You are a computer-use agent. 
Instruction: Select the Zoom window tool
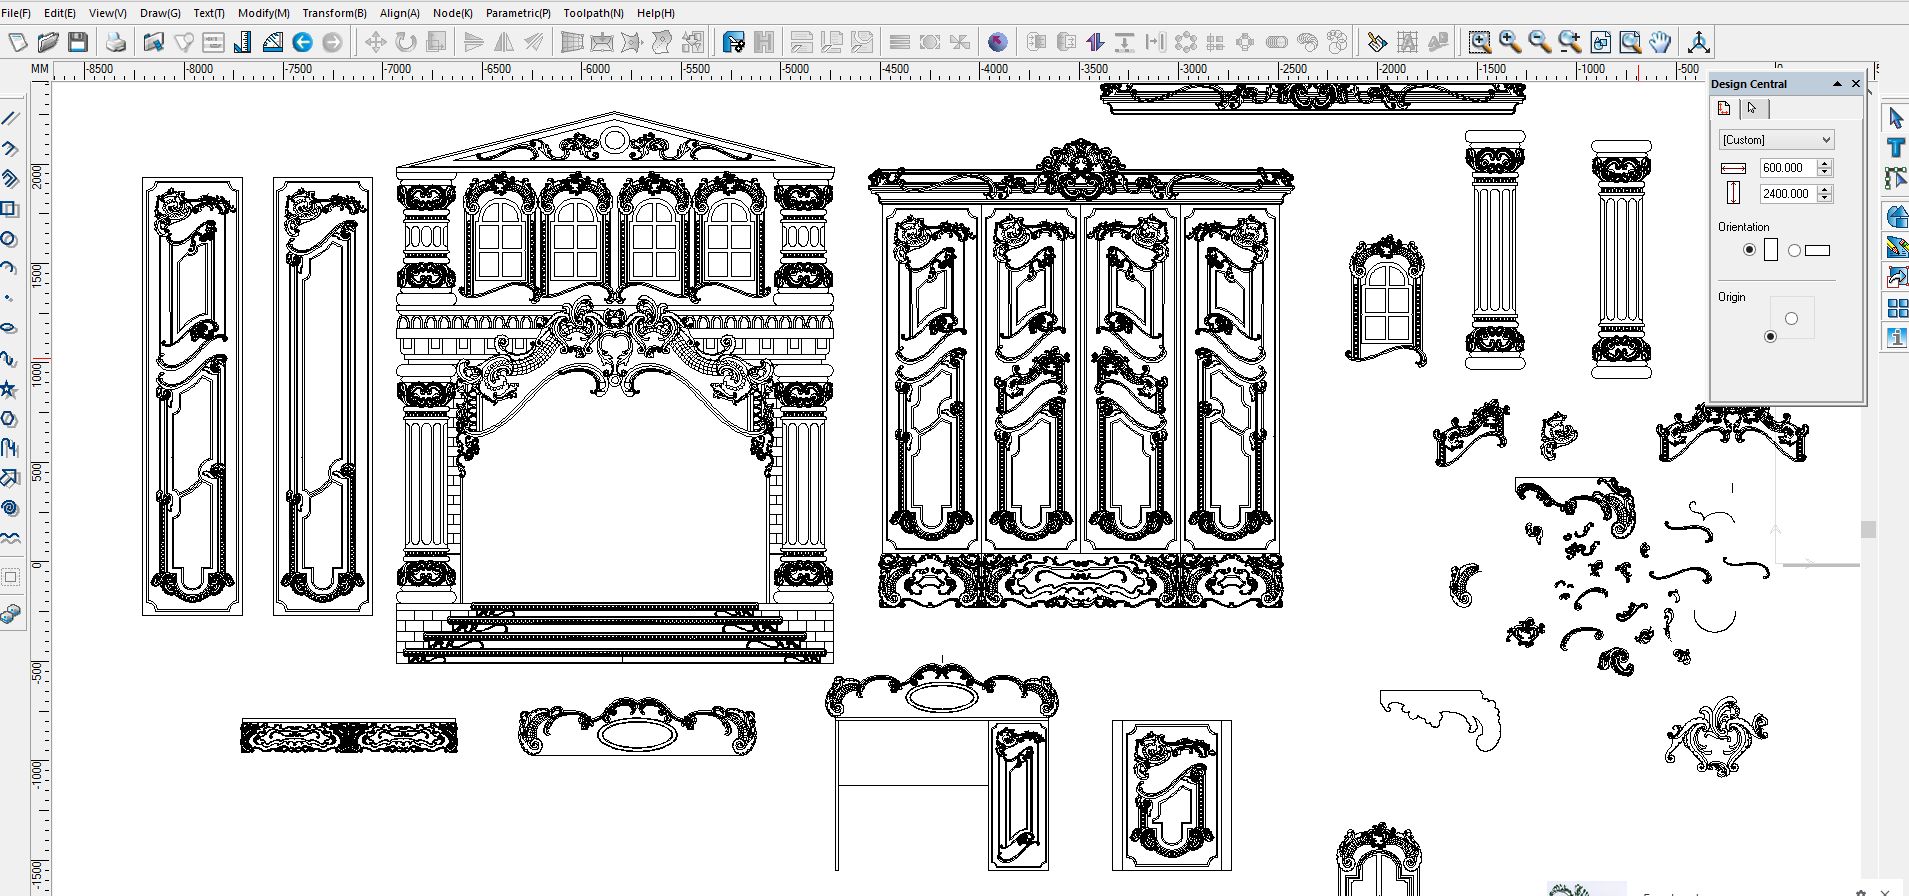1480,42
